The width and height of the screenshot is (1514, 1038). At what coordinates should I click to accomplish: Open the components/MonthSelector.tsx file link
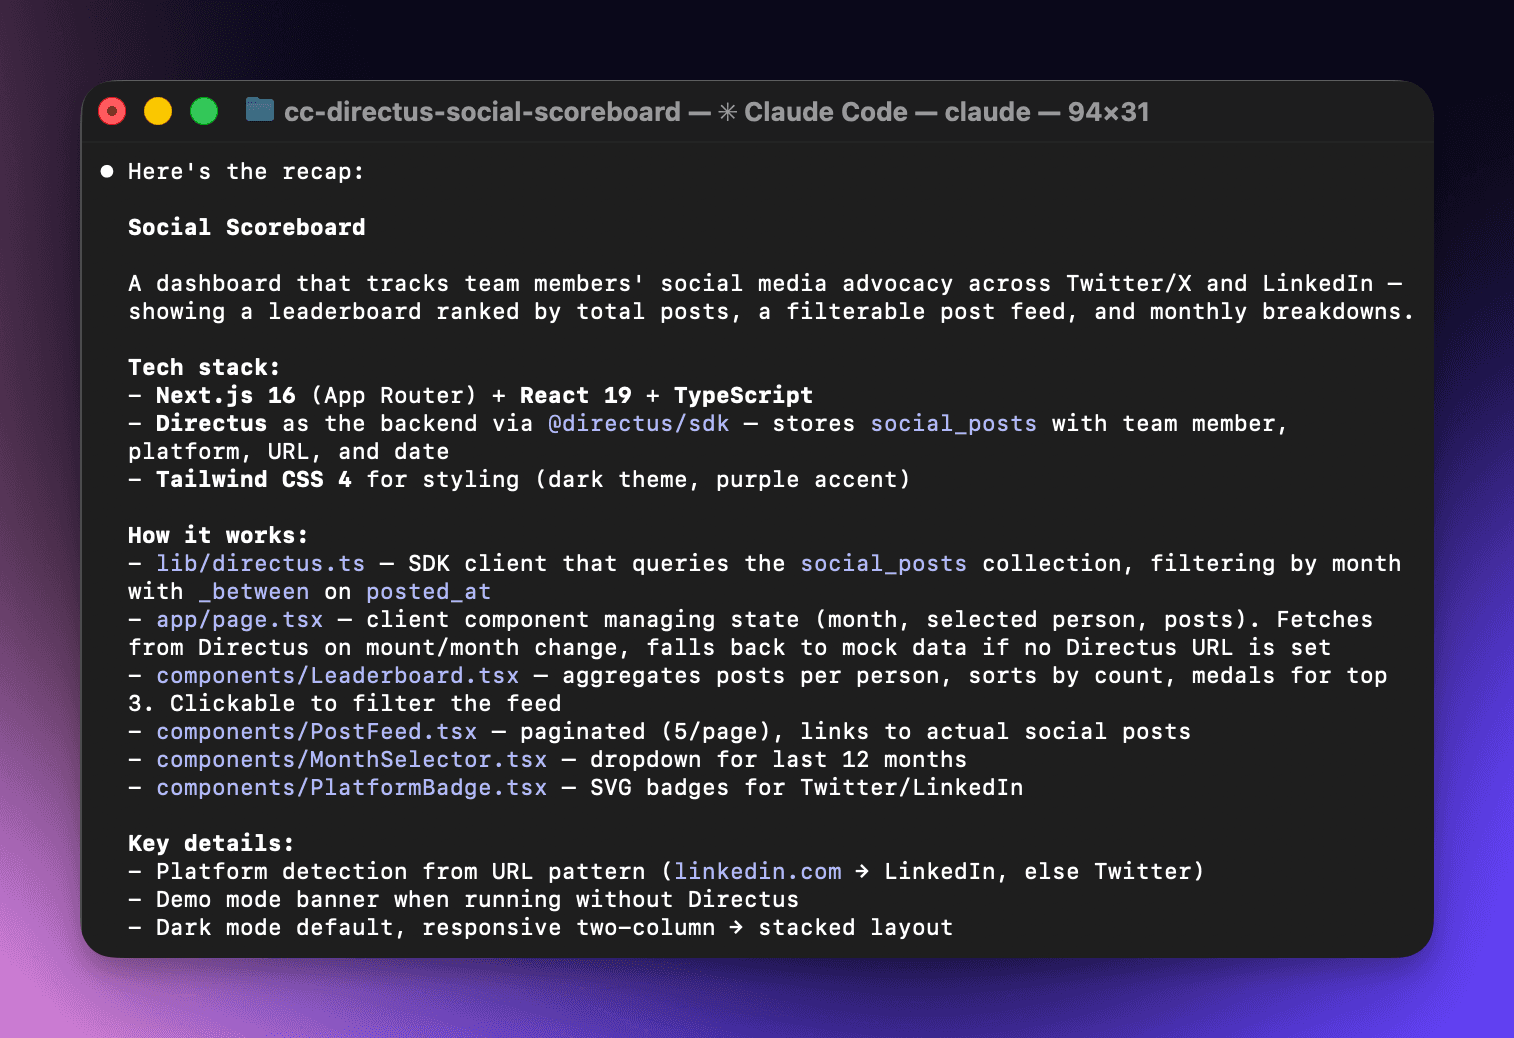click(352, 760)
